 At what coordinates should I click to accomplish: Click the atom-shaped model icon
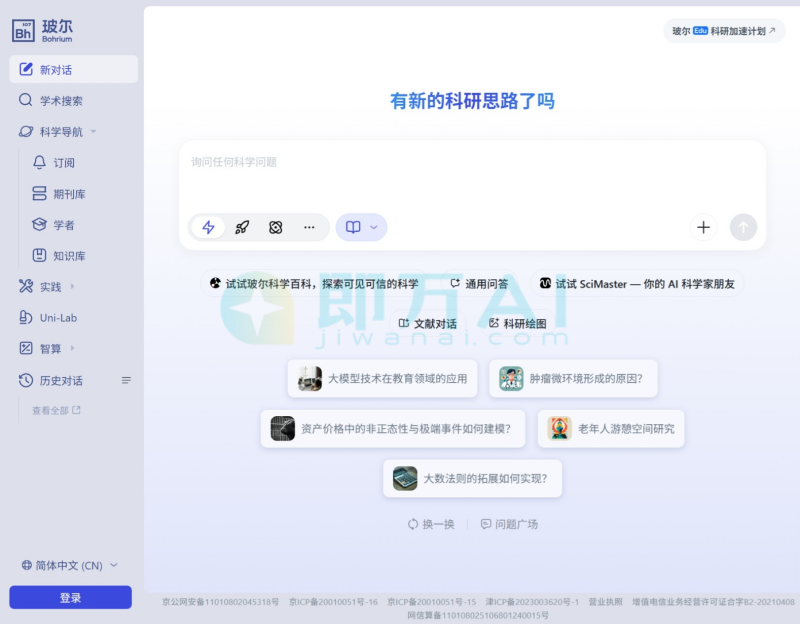tap(274, 227)
